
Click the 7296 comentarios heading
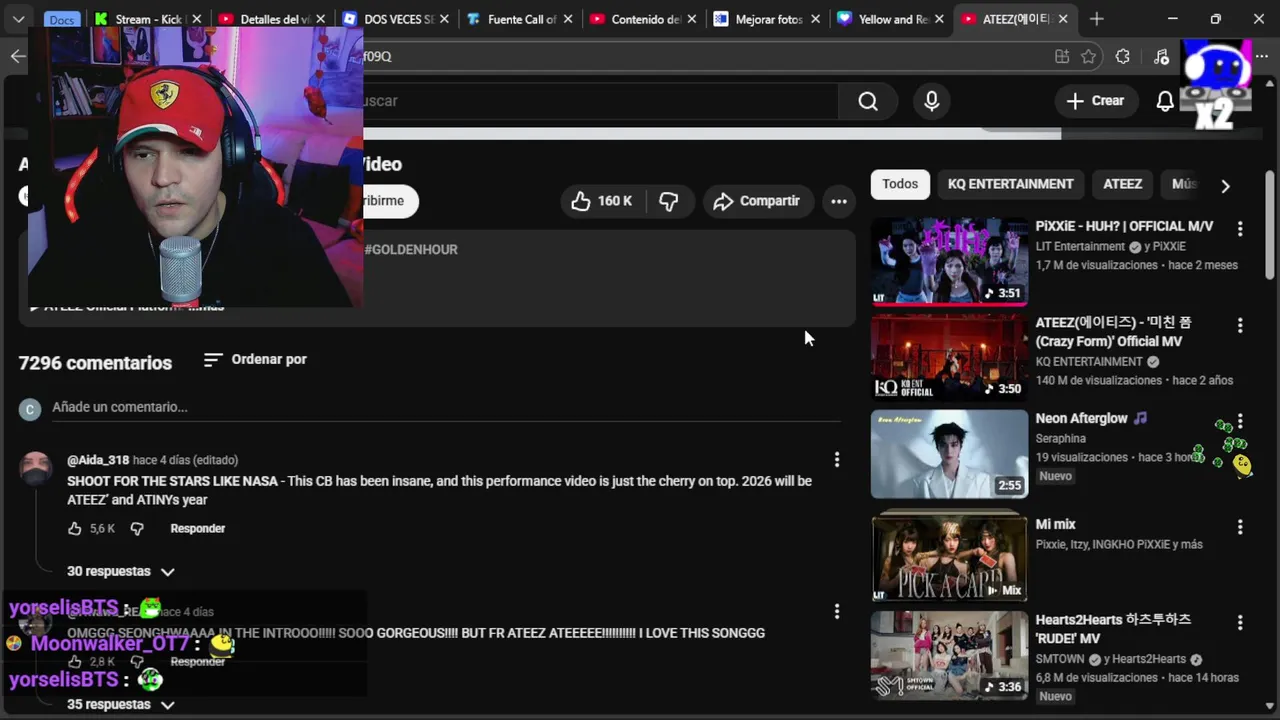[x=95, y=363]
